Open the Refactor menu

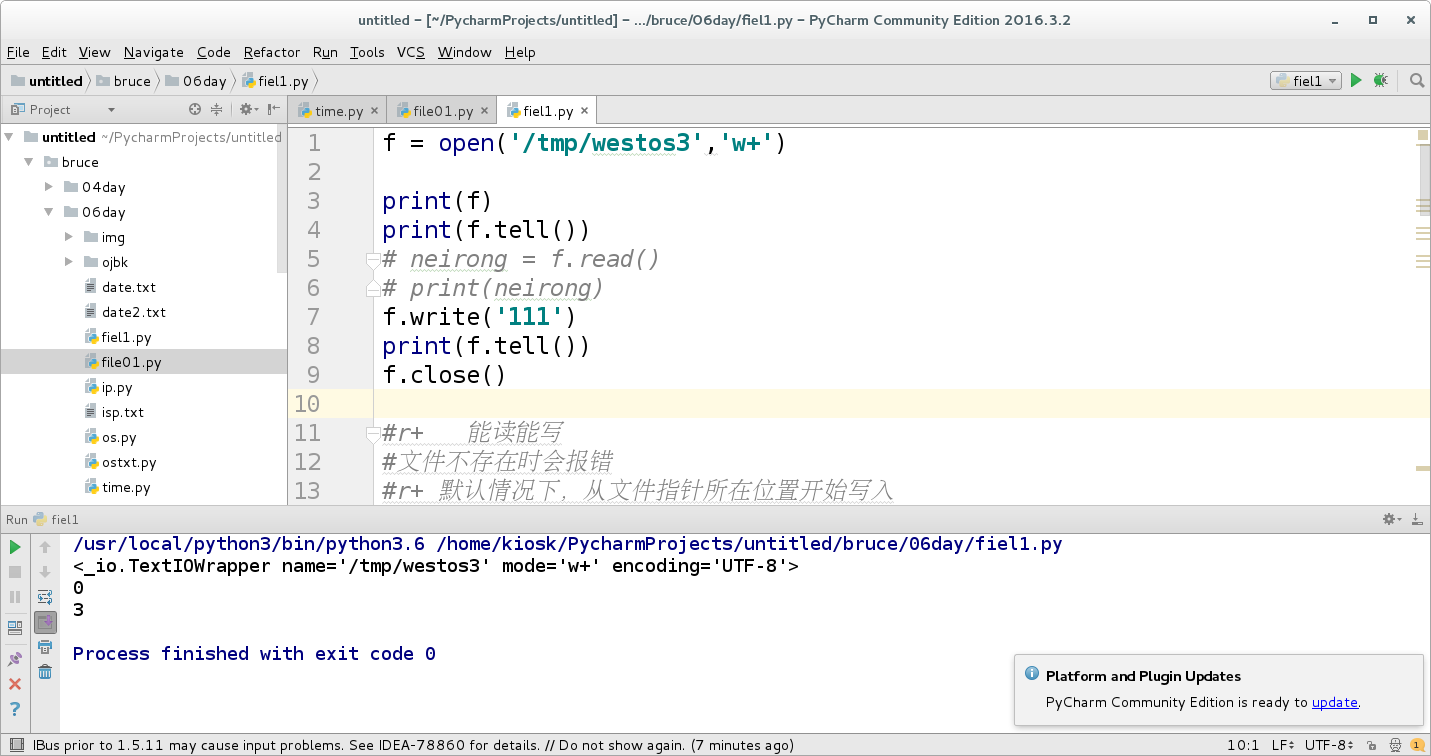pyautogui.click(x=271, y=52)
